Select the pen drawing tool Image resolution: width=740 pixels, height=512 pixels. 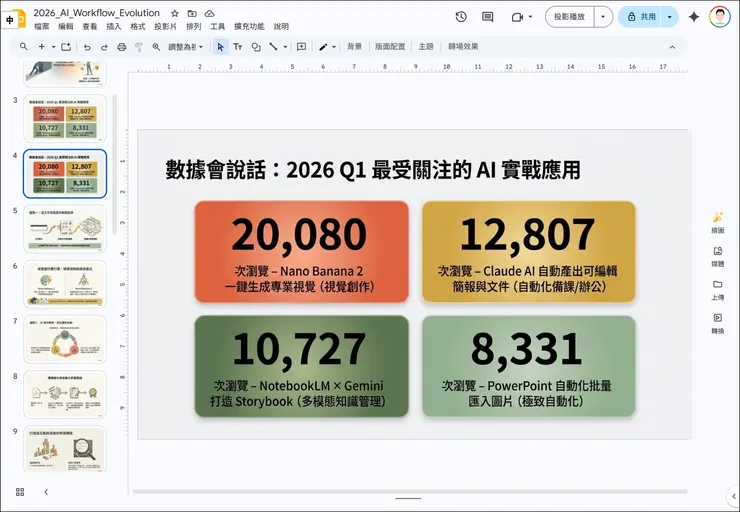pos(323,47)
